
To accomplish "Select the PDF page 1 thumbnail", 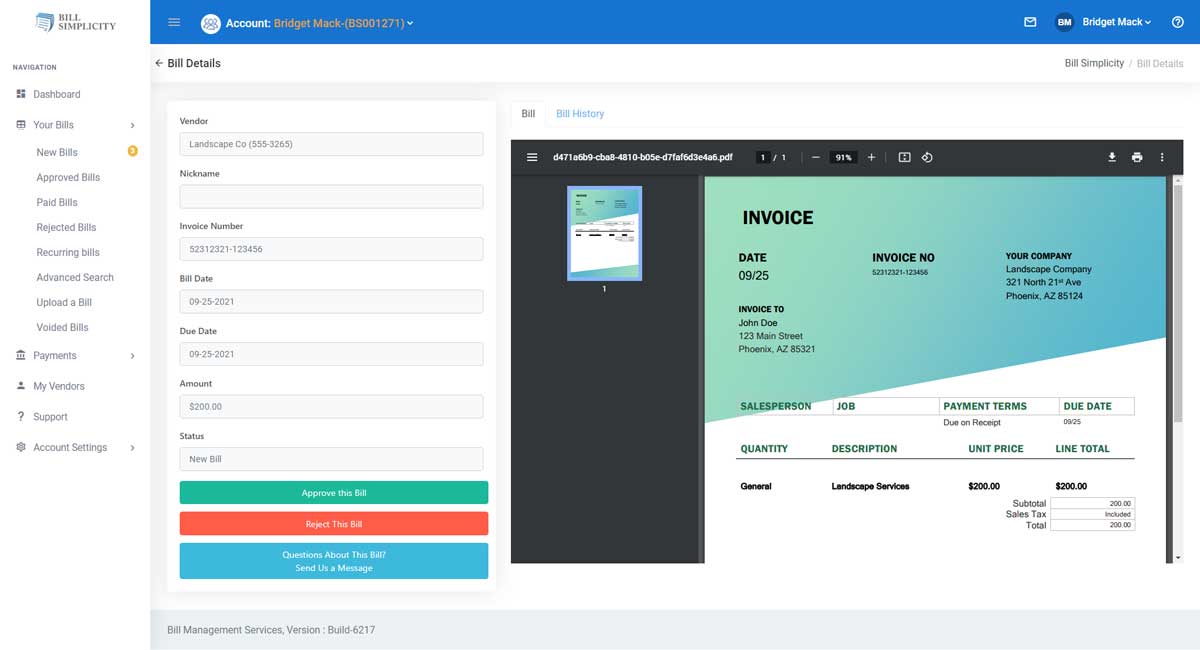I will click(x=604, y=233).
